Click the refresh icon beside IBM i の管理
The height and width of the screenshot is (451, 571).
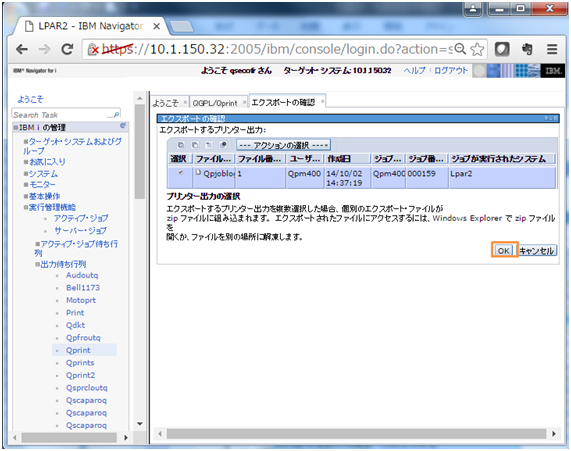123,126
